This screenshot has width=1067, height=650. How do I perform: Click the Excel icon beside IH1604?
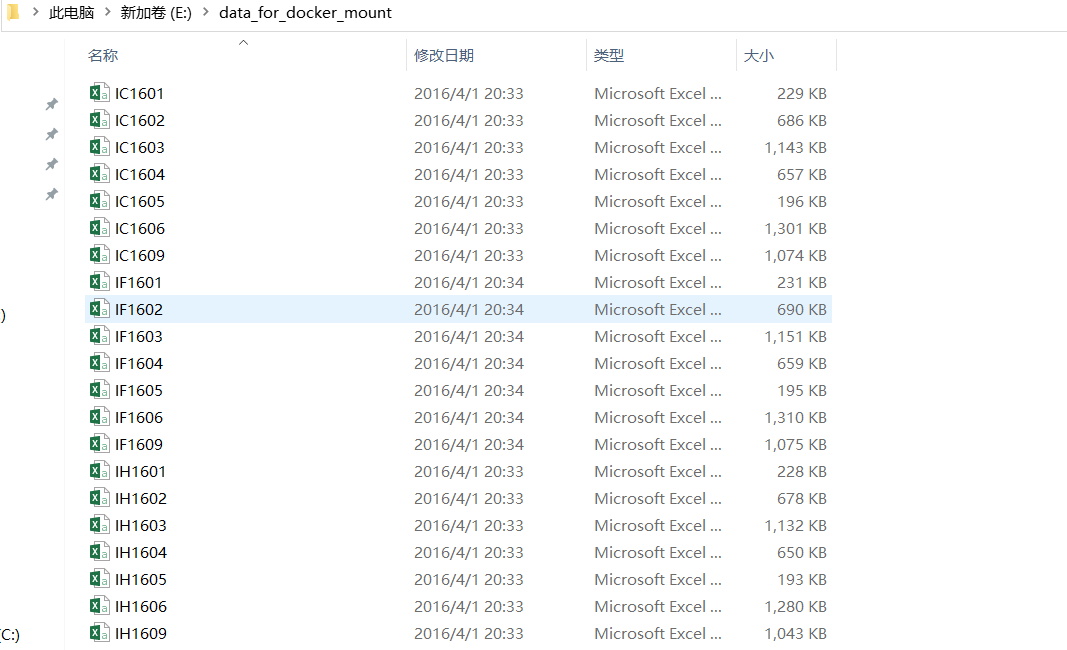[x=98, y=552]
